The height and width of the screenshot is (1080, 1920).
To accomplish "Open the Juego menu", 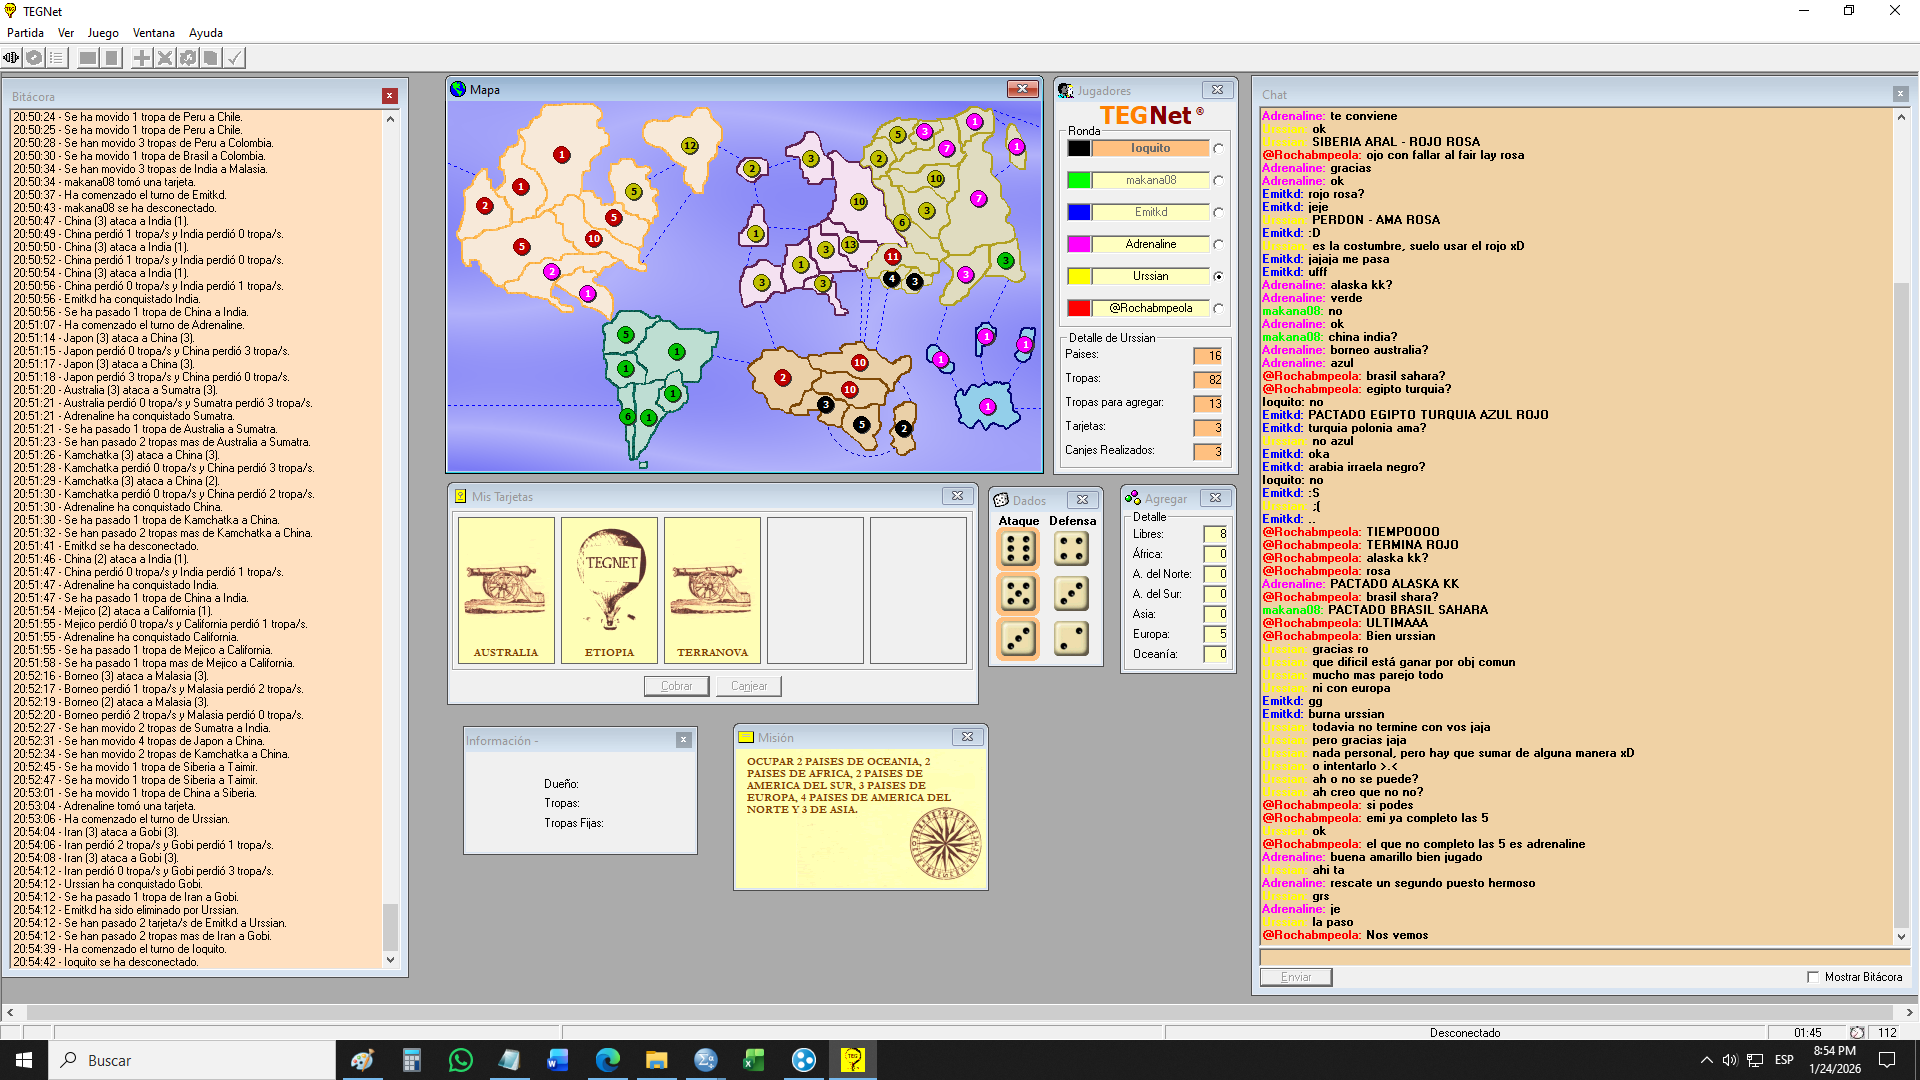I will (x=103, y=33).
